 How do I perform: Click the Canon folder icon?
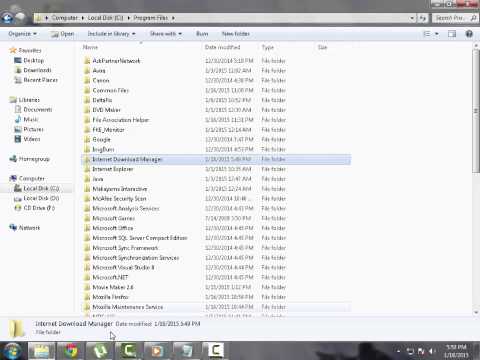click(x=87, y=80)
